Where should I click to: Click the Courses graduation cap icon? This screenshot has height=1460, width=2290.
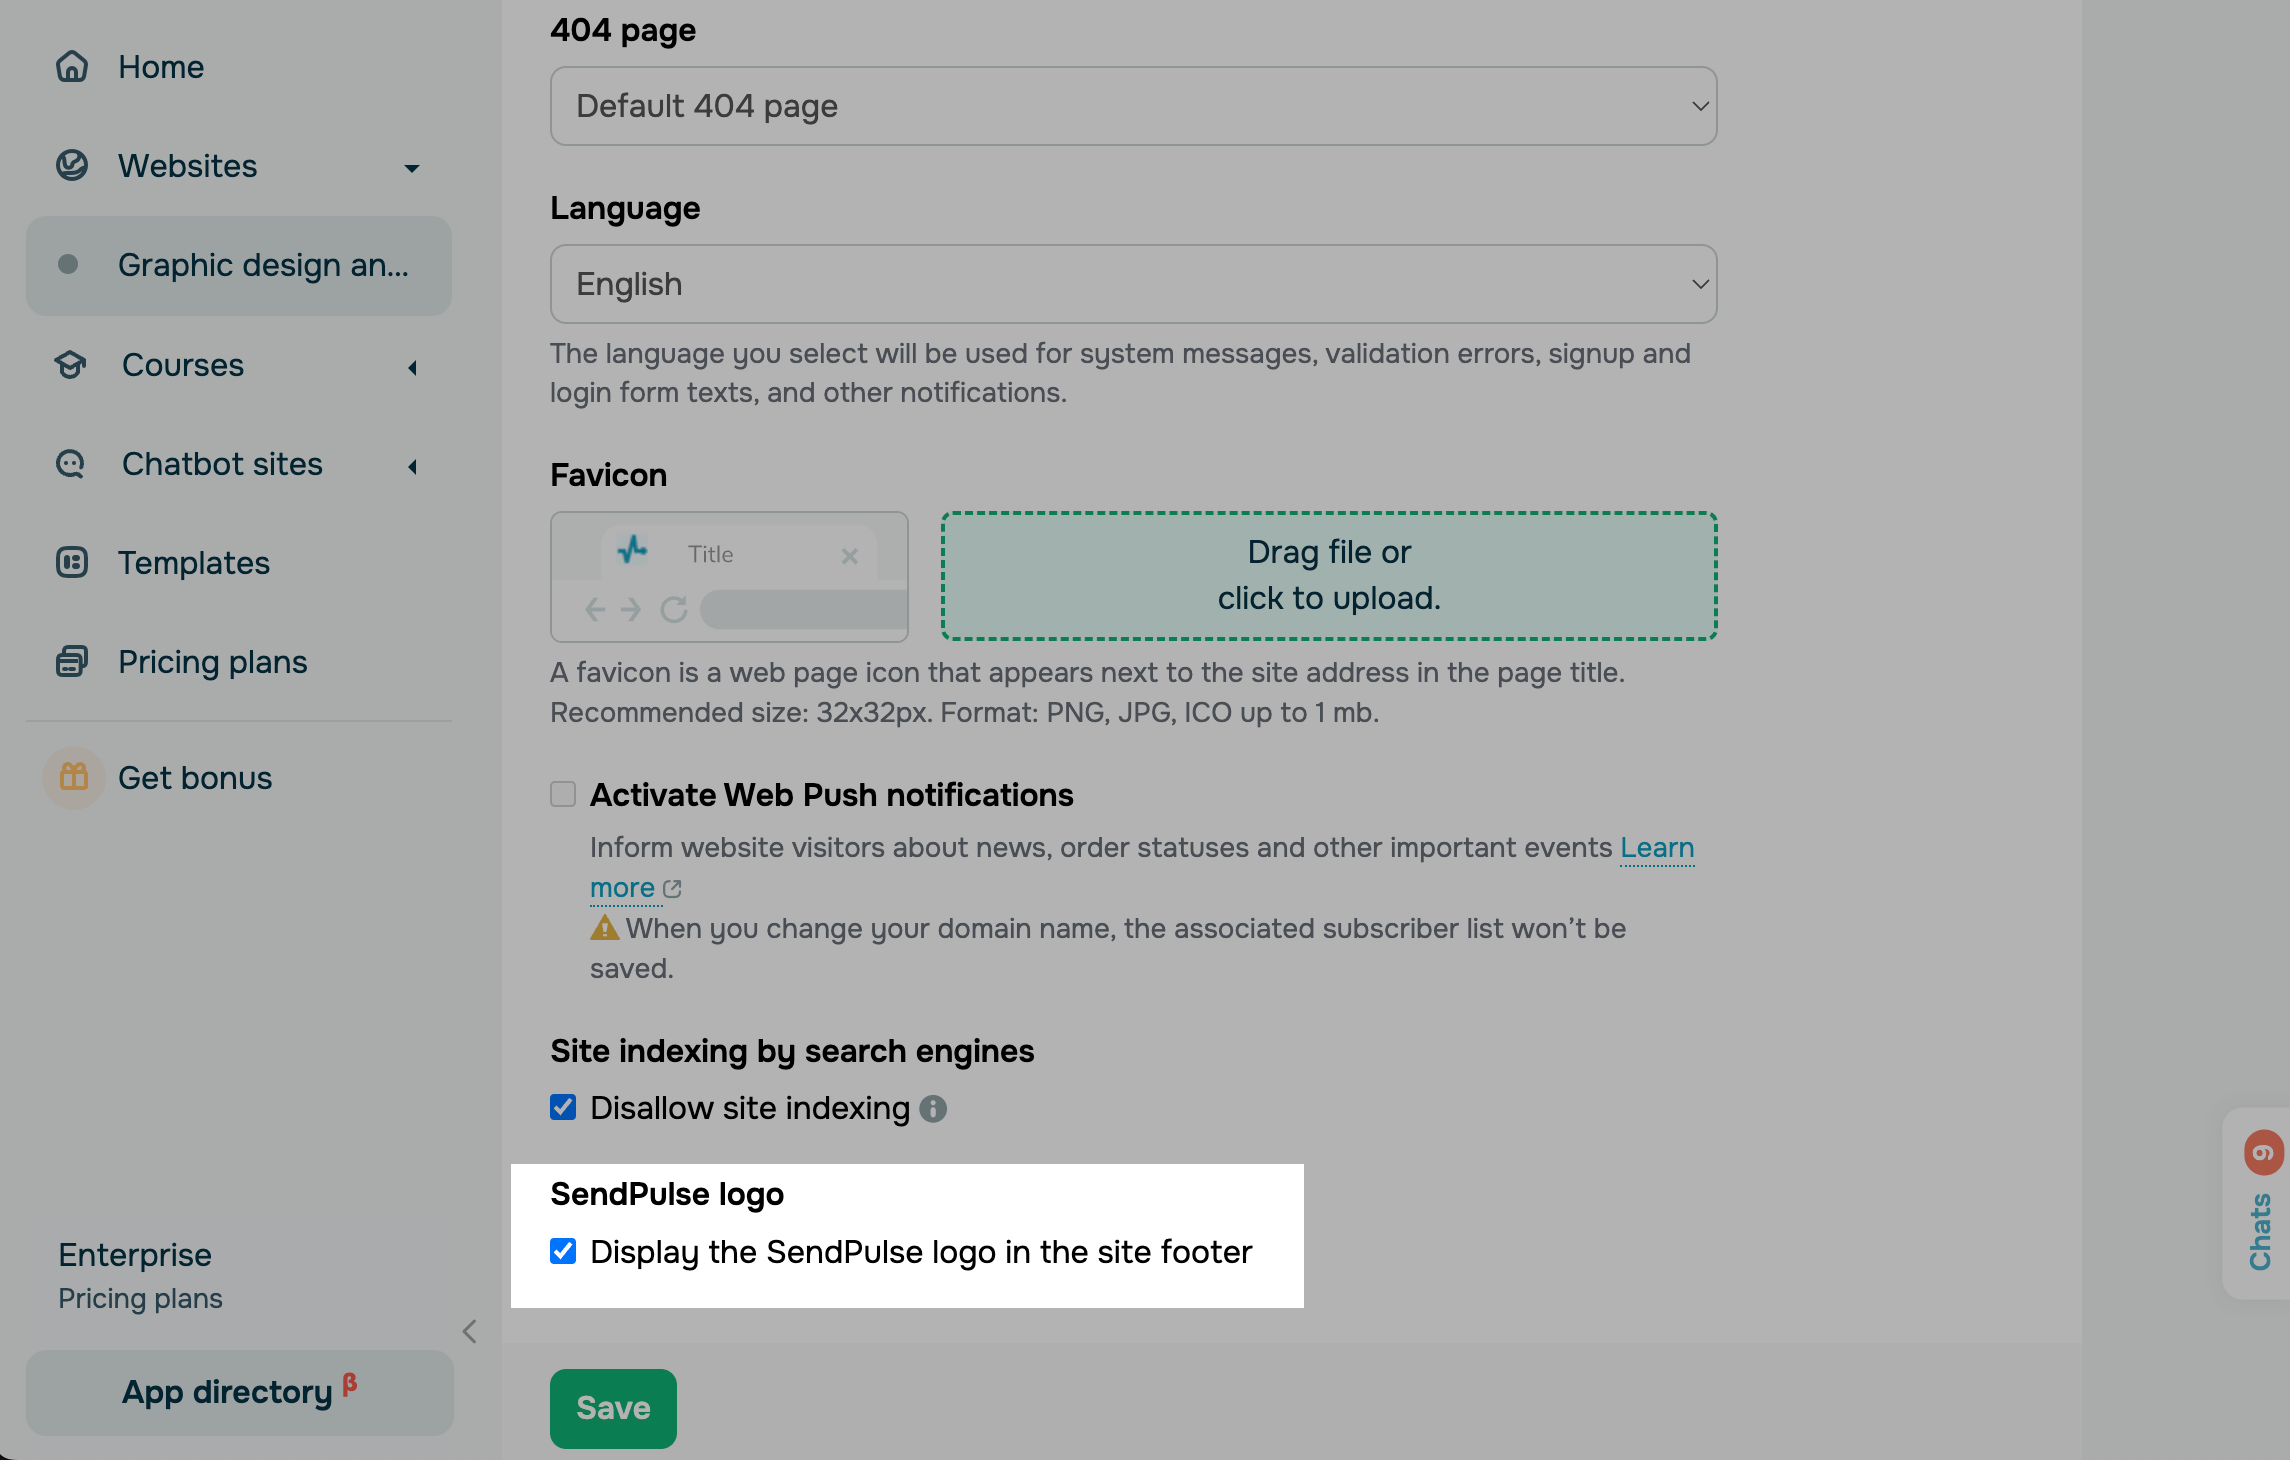(72, 365)
